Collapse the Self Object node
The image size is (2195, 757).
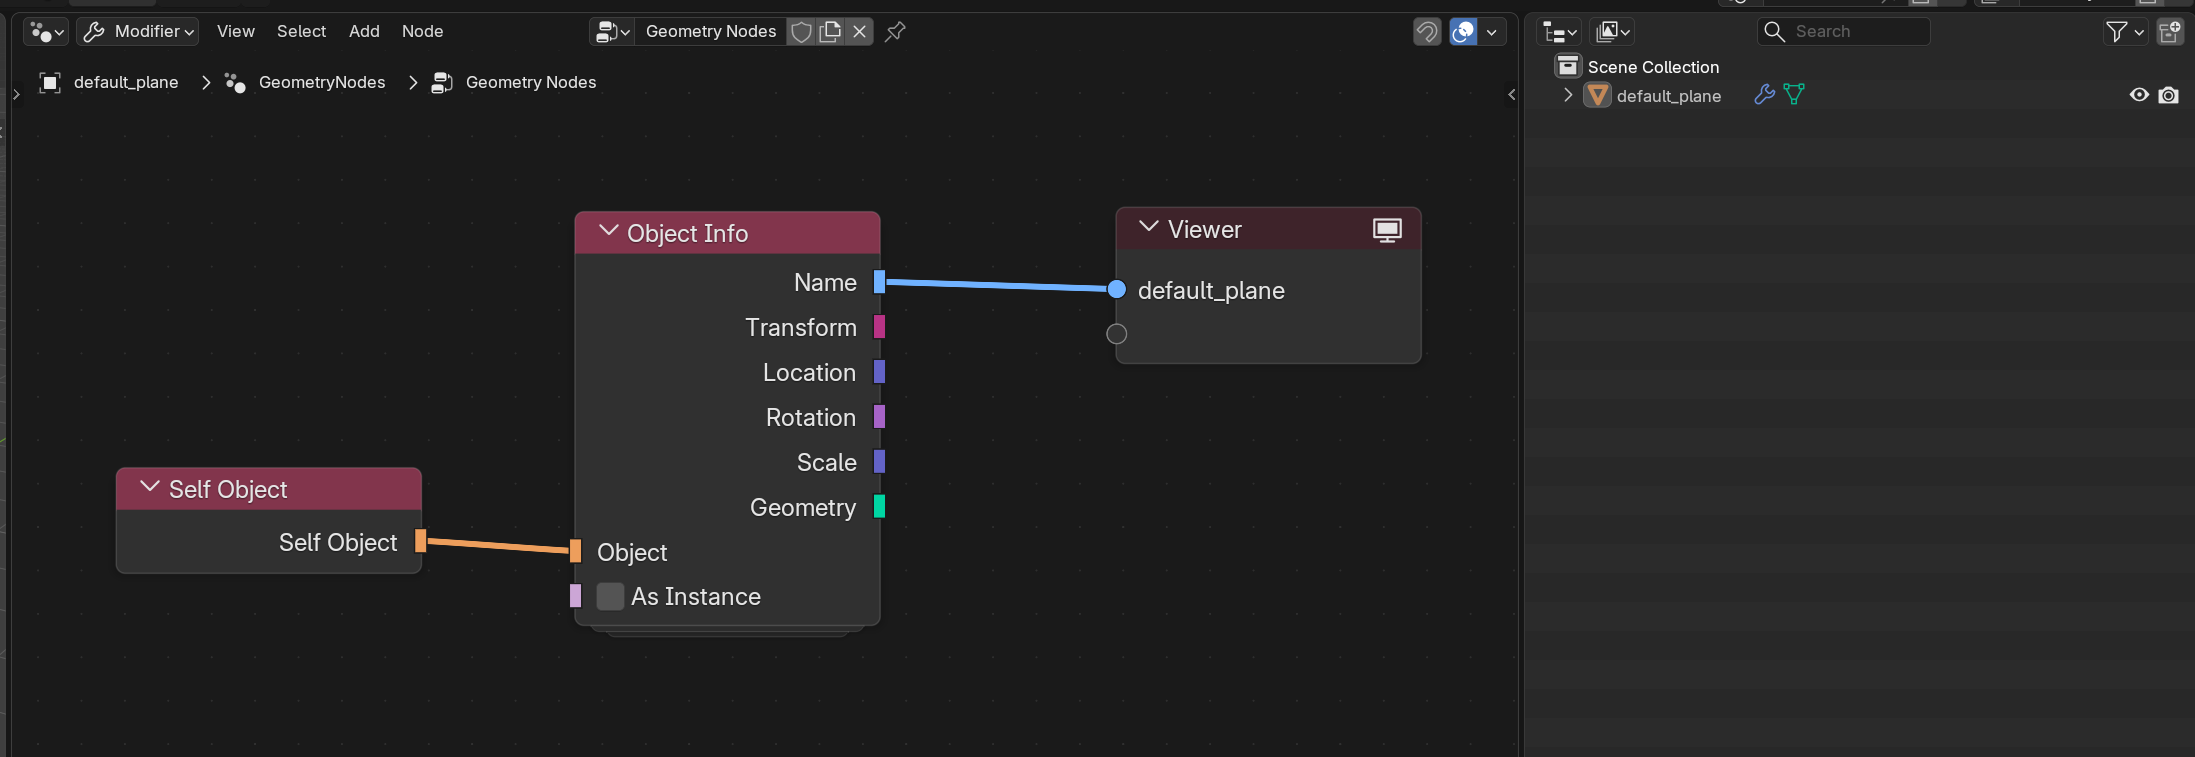(150, 487)
